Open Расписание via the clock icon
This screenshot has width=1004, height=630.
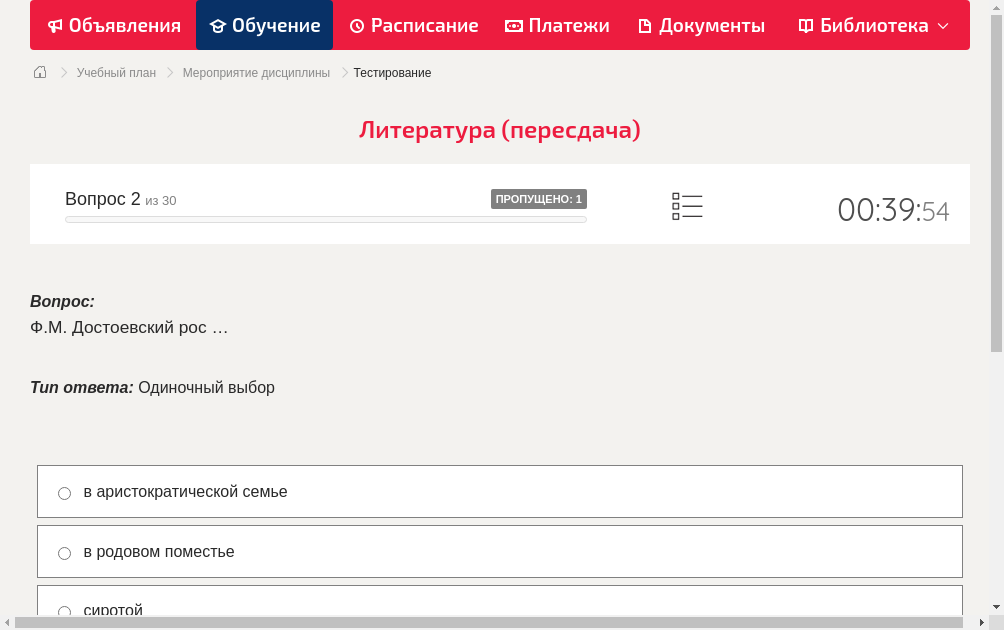click(355, 25)
